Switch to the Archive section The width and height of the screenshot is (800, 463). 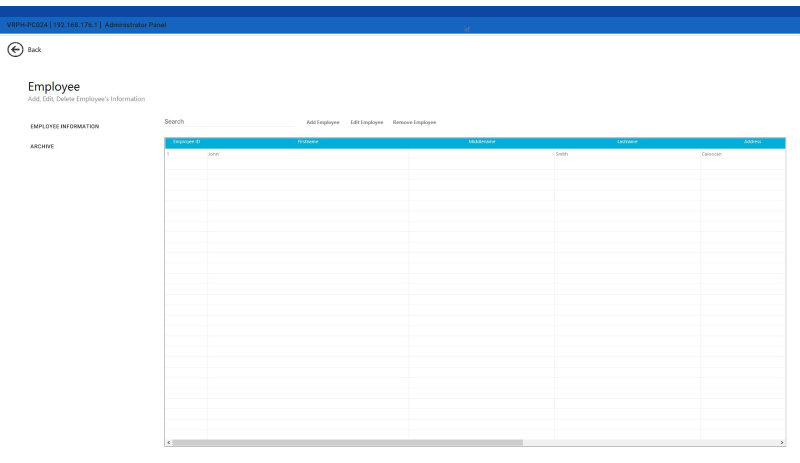tap(42, 147)
